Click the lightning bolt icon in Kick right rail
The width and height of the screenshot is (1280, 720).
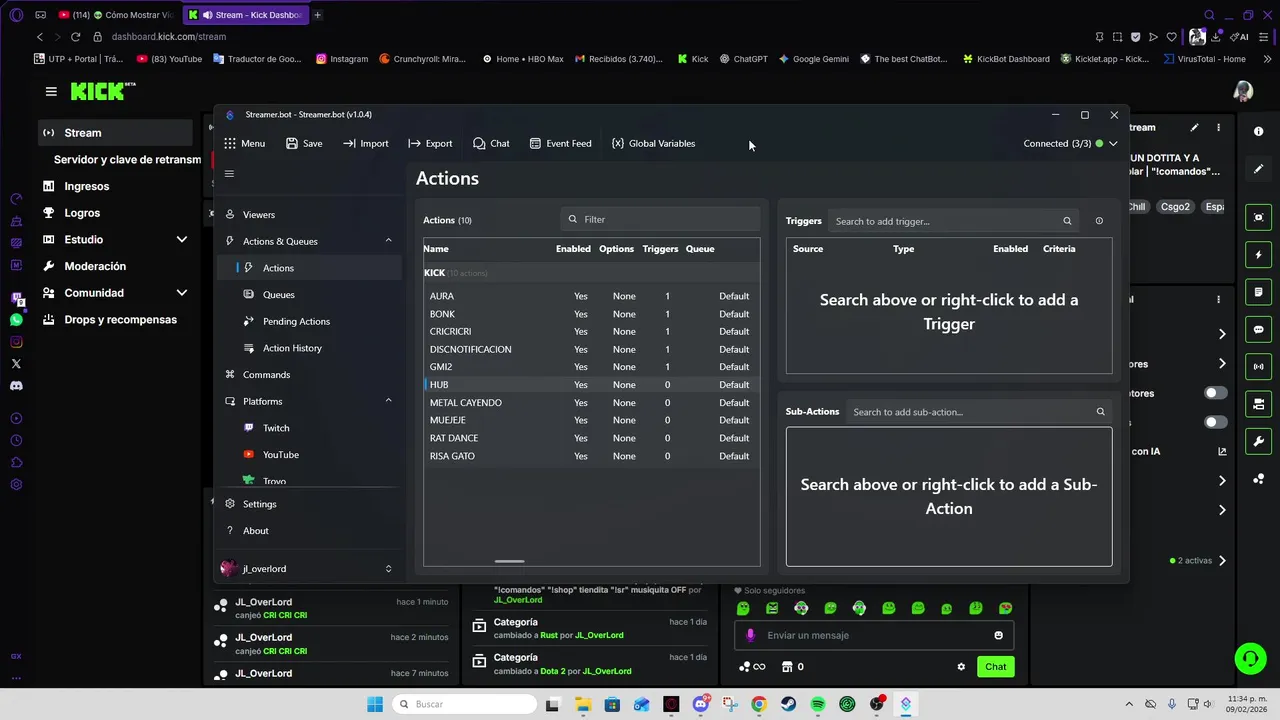click(x=1258, y=255)
